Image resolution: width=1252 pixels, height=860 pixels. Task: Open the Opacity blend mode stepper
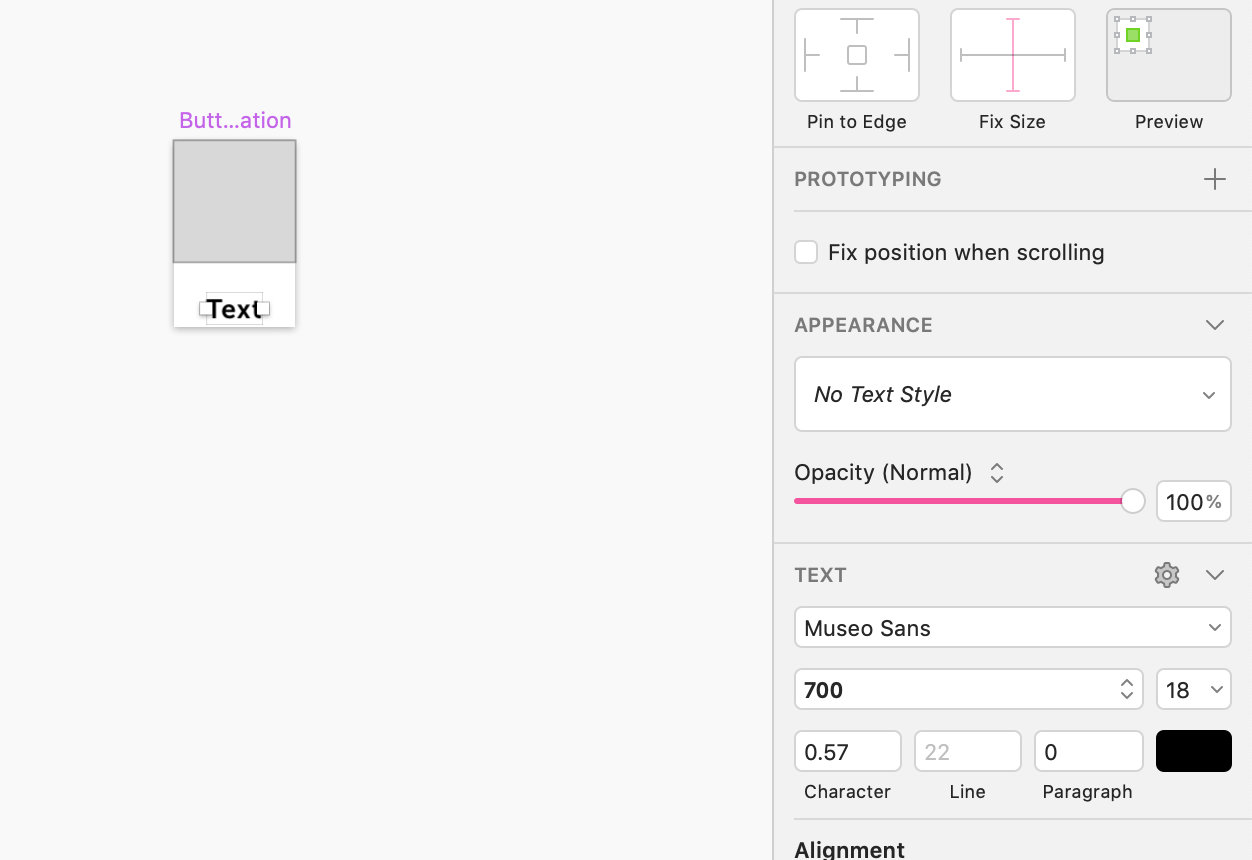pyautogui.click(x=996, y=472)
